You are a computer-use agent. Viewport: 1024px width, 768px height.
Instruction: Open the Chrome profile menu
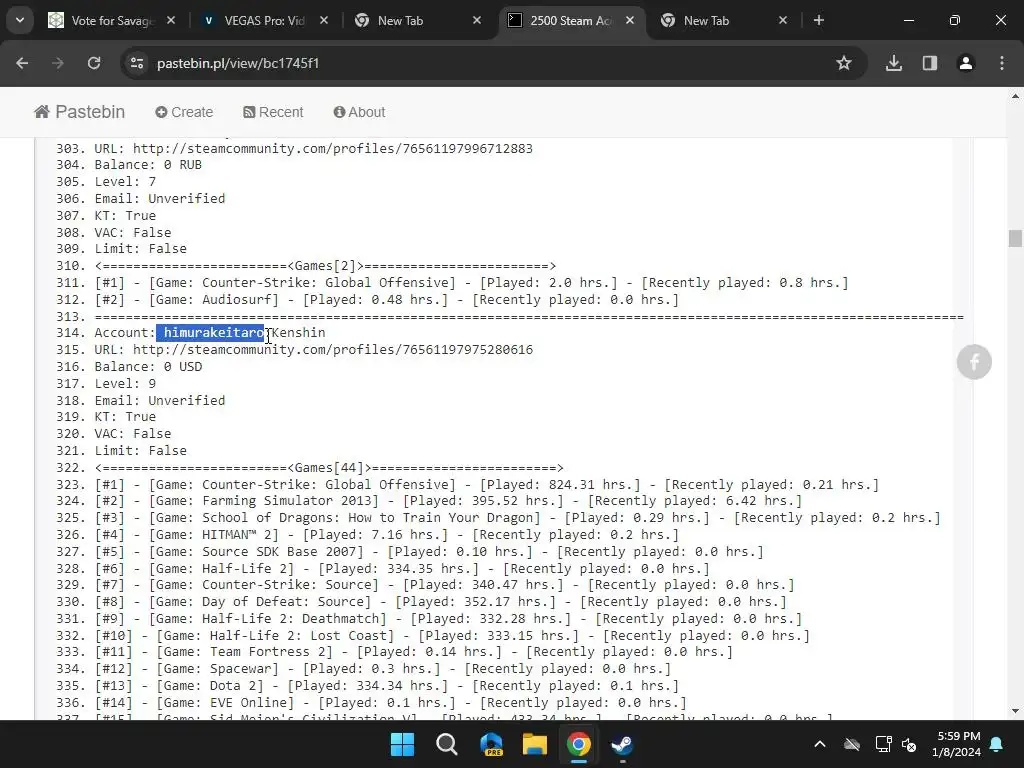tap(966, 63)
